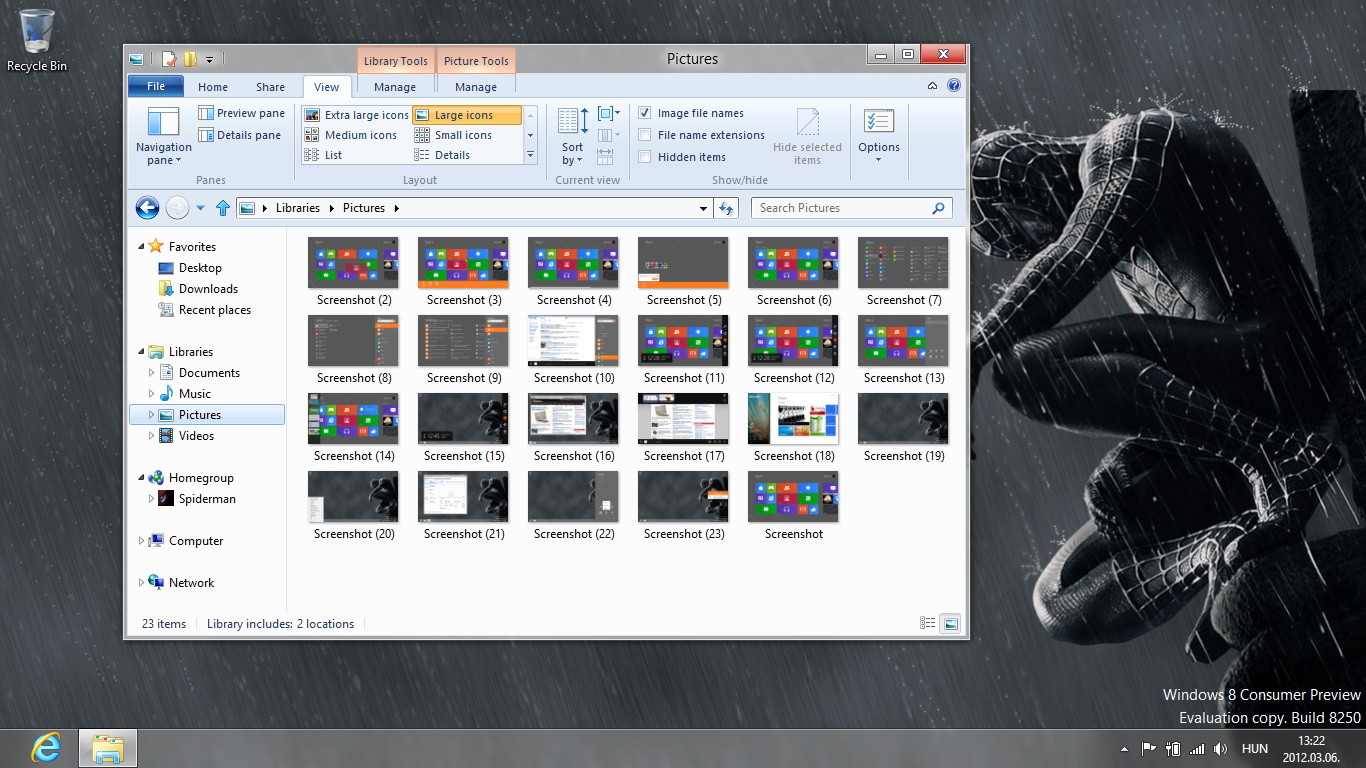Viewport: 1366px width, 768px height.
Task: Switch to Details layout
Action: point(442,155)
